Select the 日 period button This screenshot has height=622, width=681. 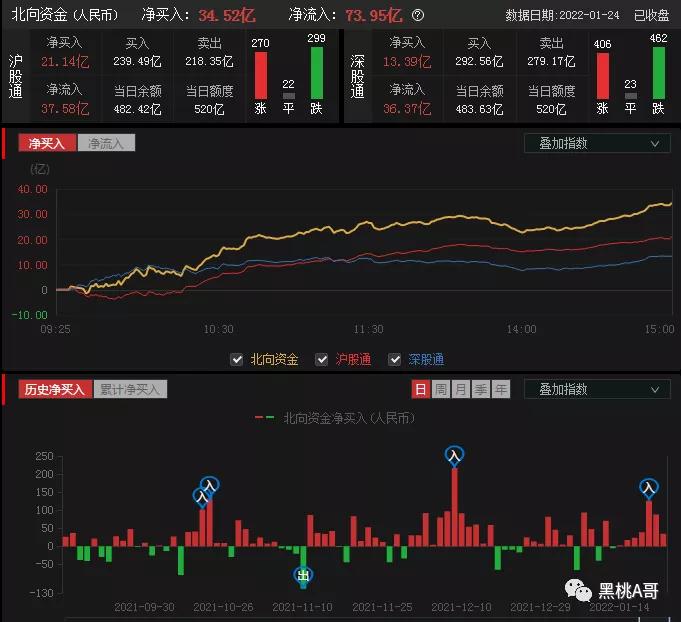pyautogui.click(x=420, y=389)
